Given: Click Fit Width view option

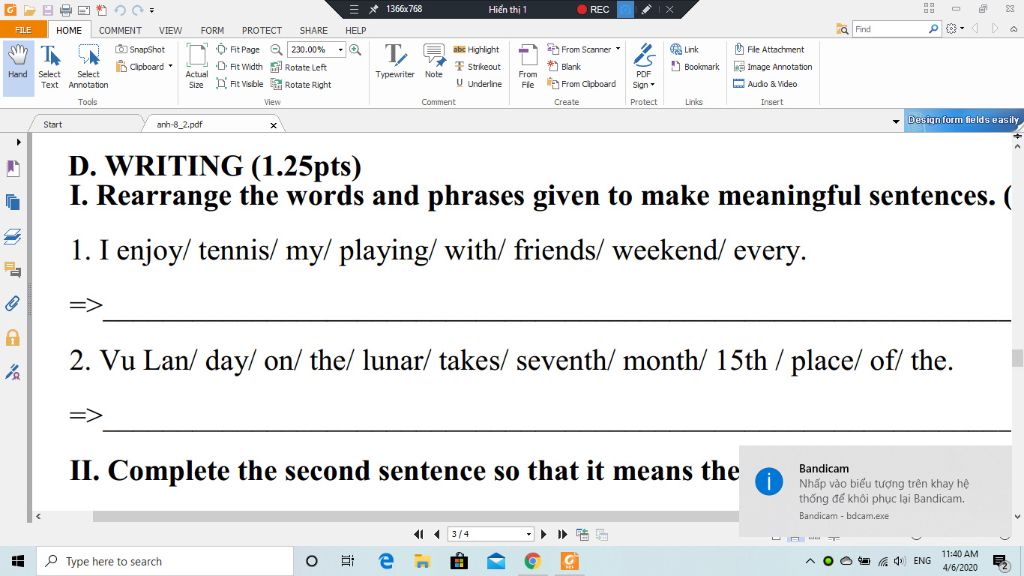Looking at the screenshot, I should coord(240,67).
